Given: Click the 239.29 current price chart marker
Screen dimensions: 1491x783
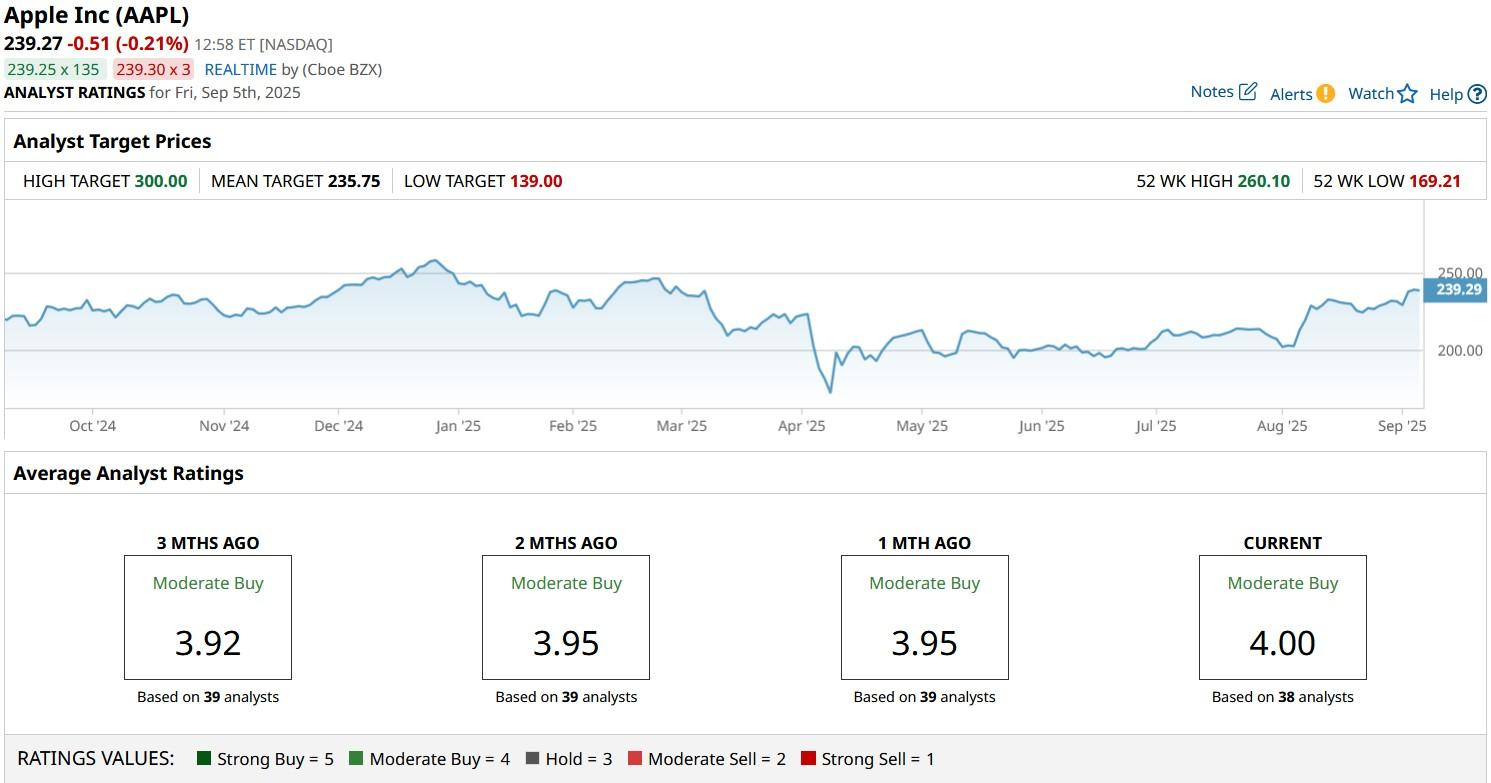Looking at the screenshot, I should 1456,289.
